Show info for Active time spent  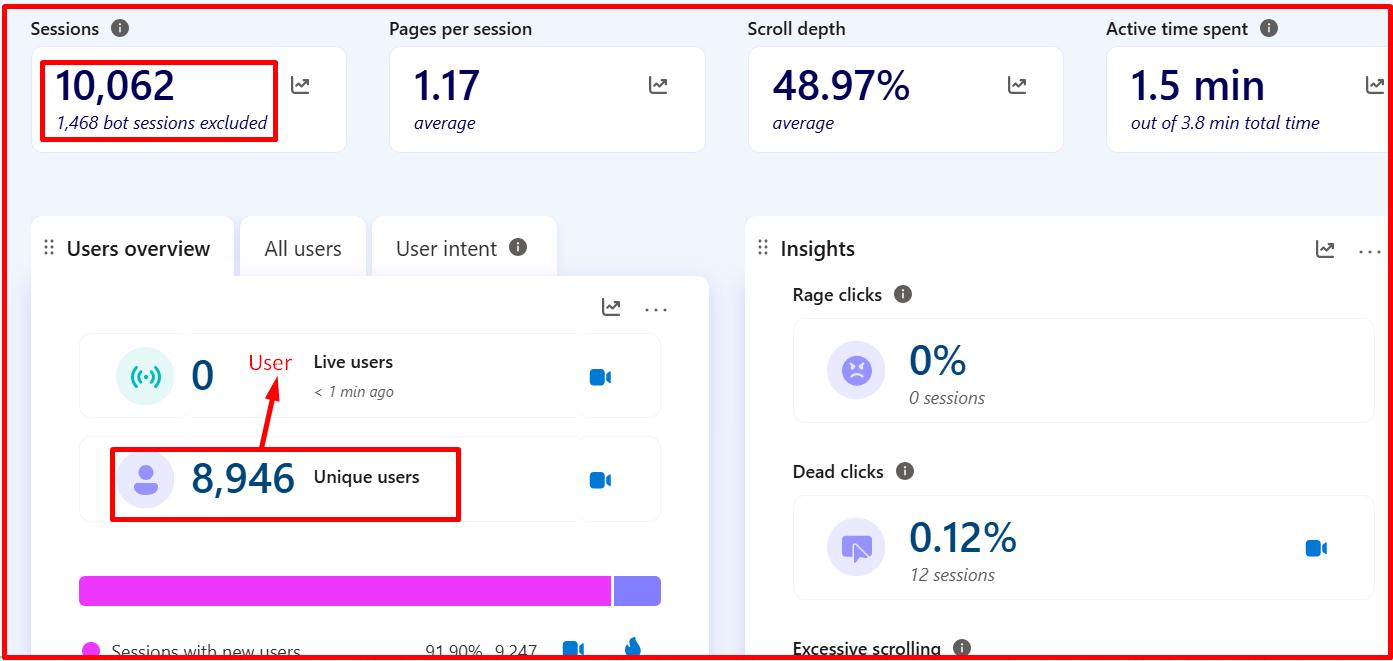(x=1269, y=28)
